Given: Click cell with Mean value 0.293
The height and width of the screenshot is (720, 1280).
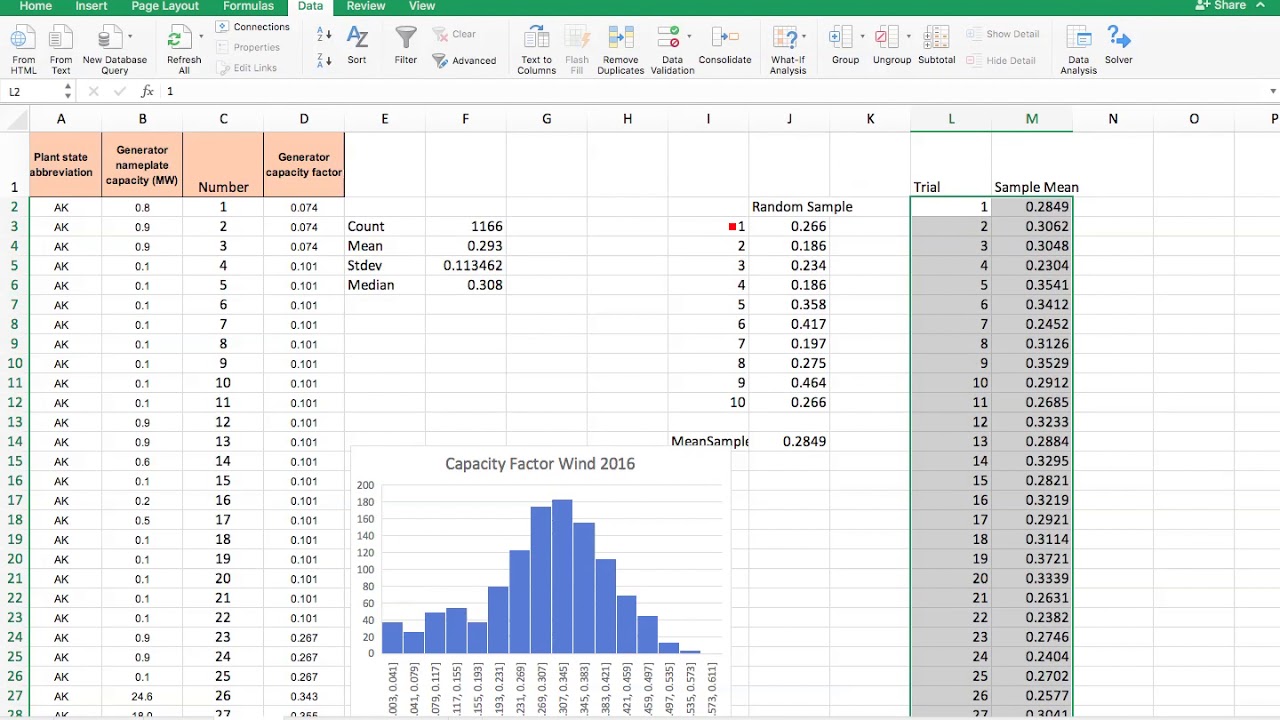Looking at the screenshot, I should 465,246.
